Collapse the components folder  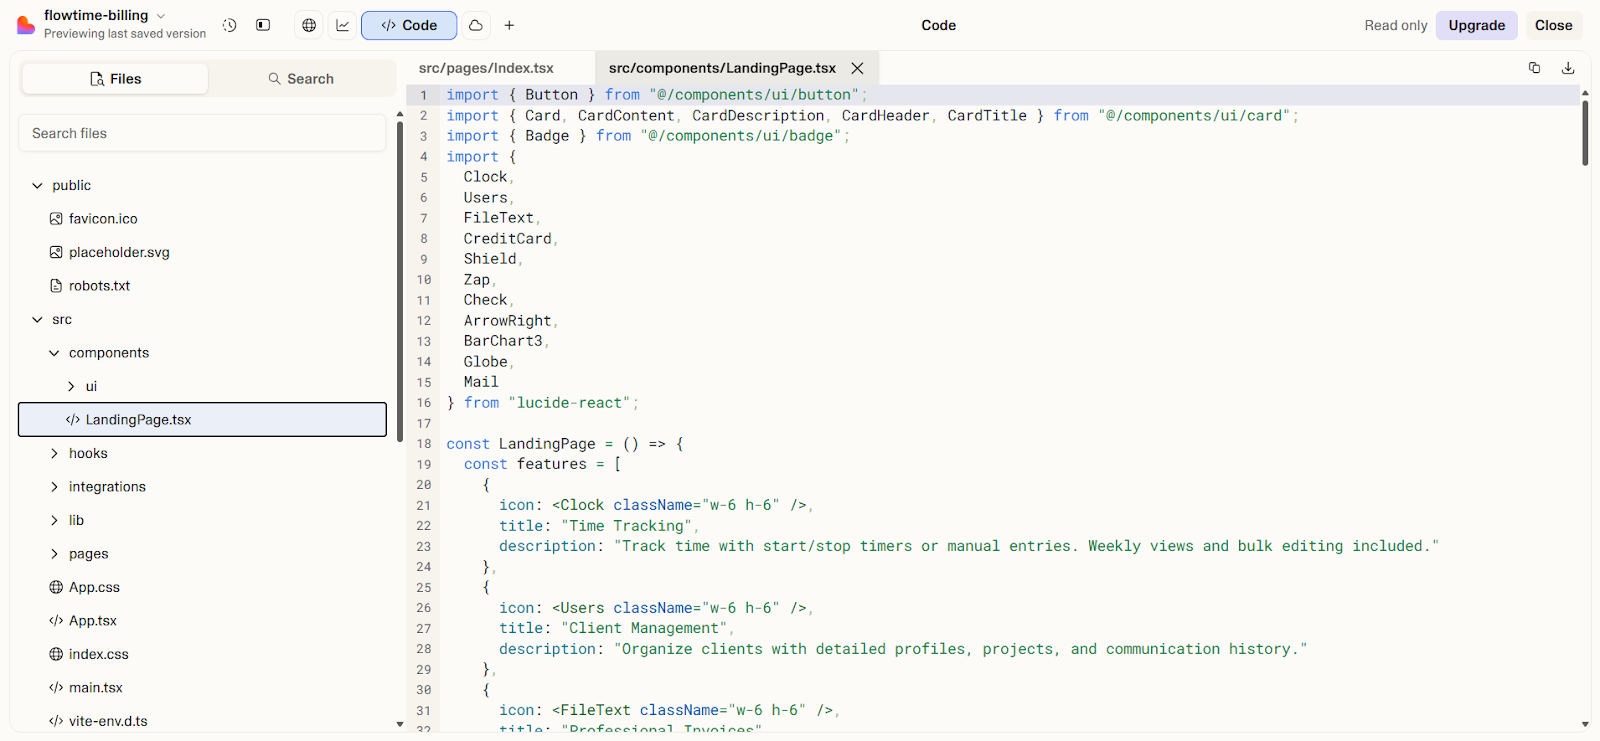point(54,353)
